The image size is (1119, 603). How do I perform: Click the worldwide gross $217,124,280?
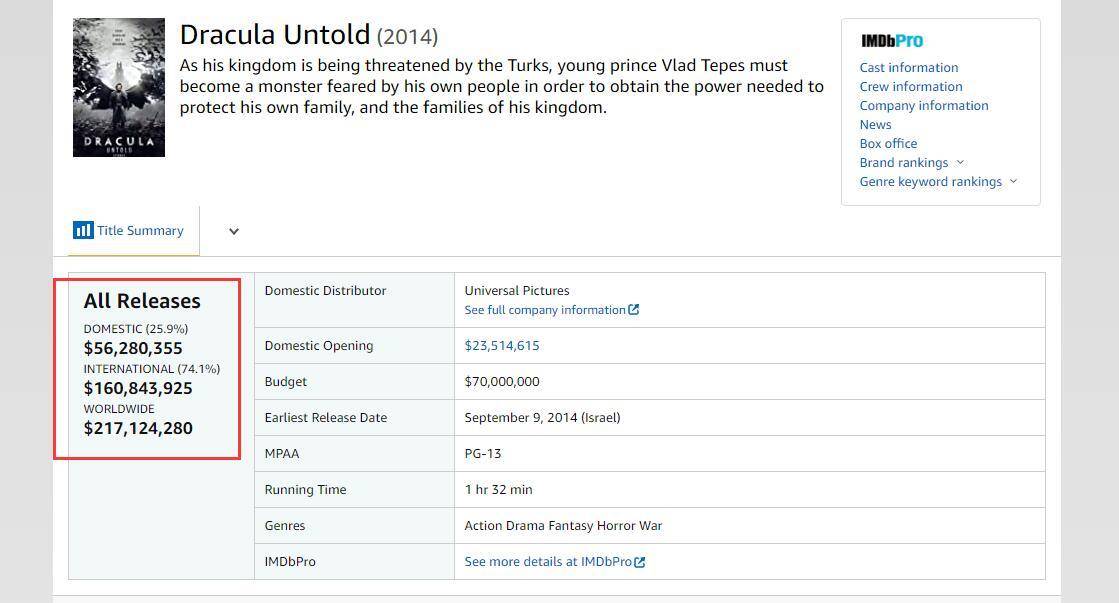(138, 428)
